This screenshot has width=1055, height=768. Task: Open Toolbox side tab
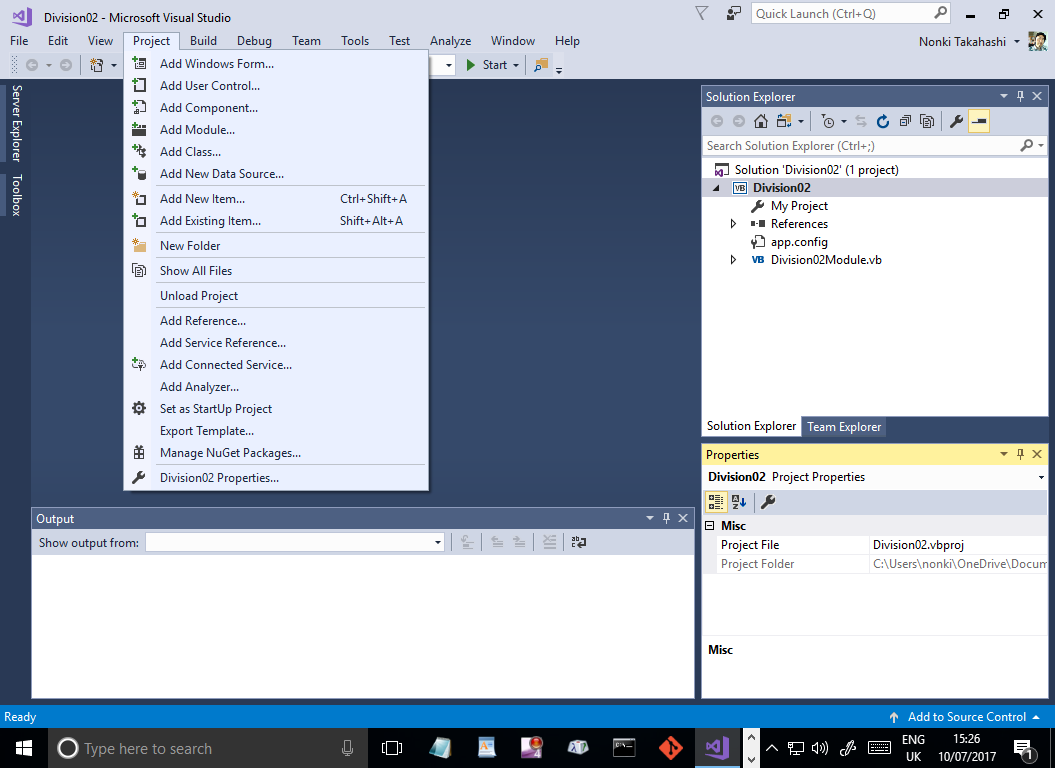17,195
